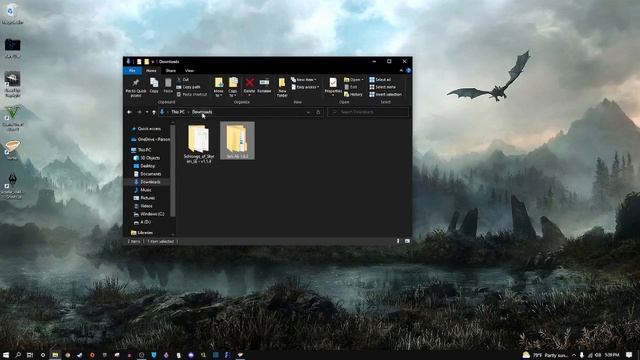Click History in the Open group
Viewport: 640px width, 360px height.
click(x=353, y=94)
